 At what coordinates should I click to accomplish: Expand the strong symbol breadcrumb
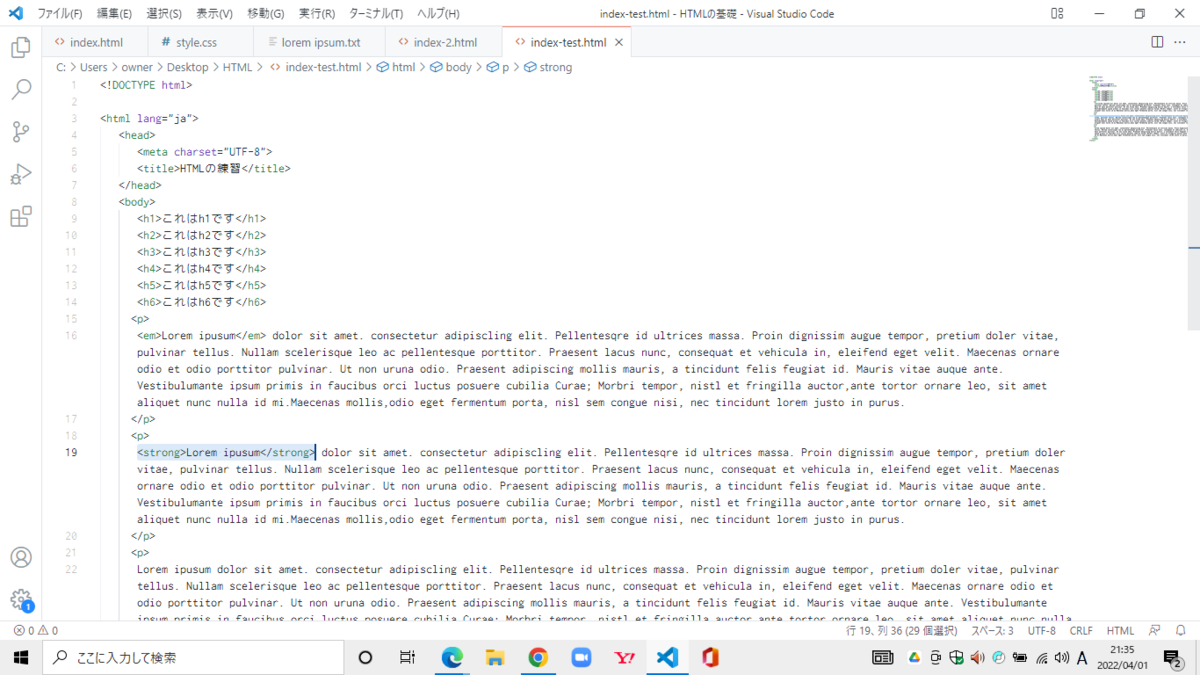tap(548, 67)
